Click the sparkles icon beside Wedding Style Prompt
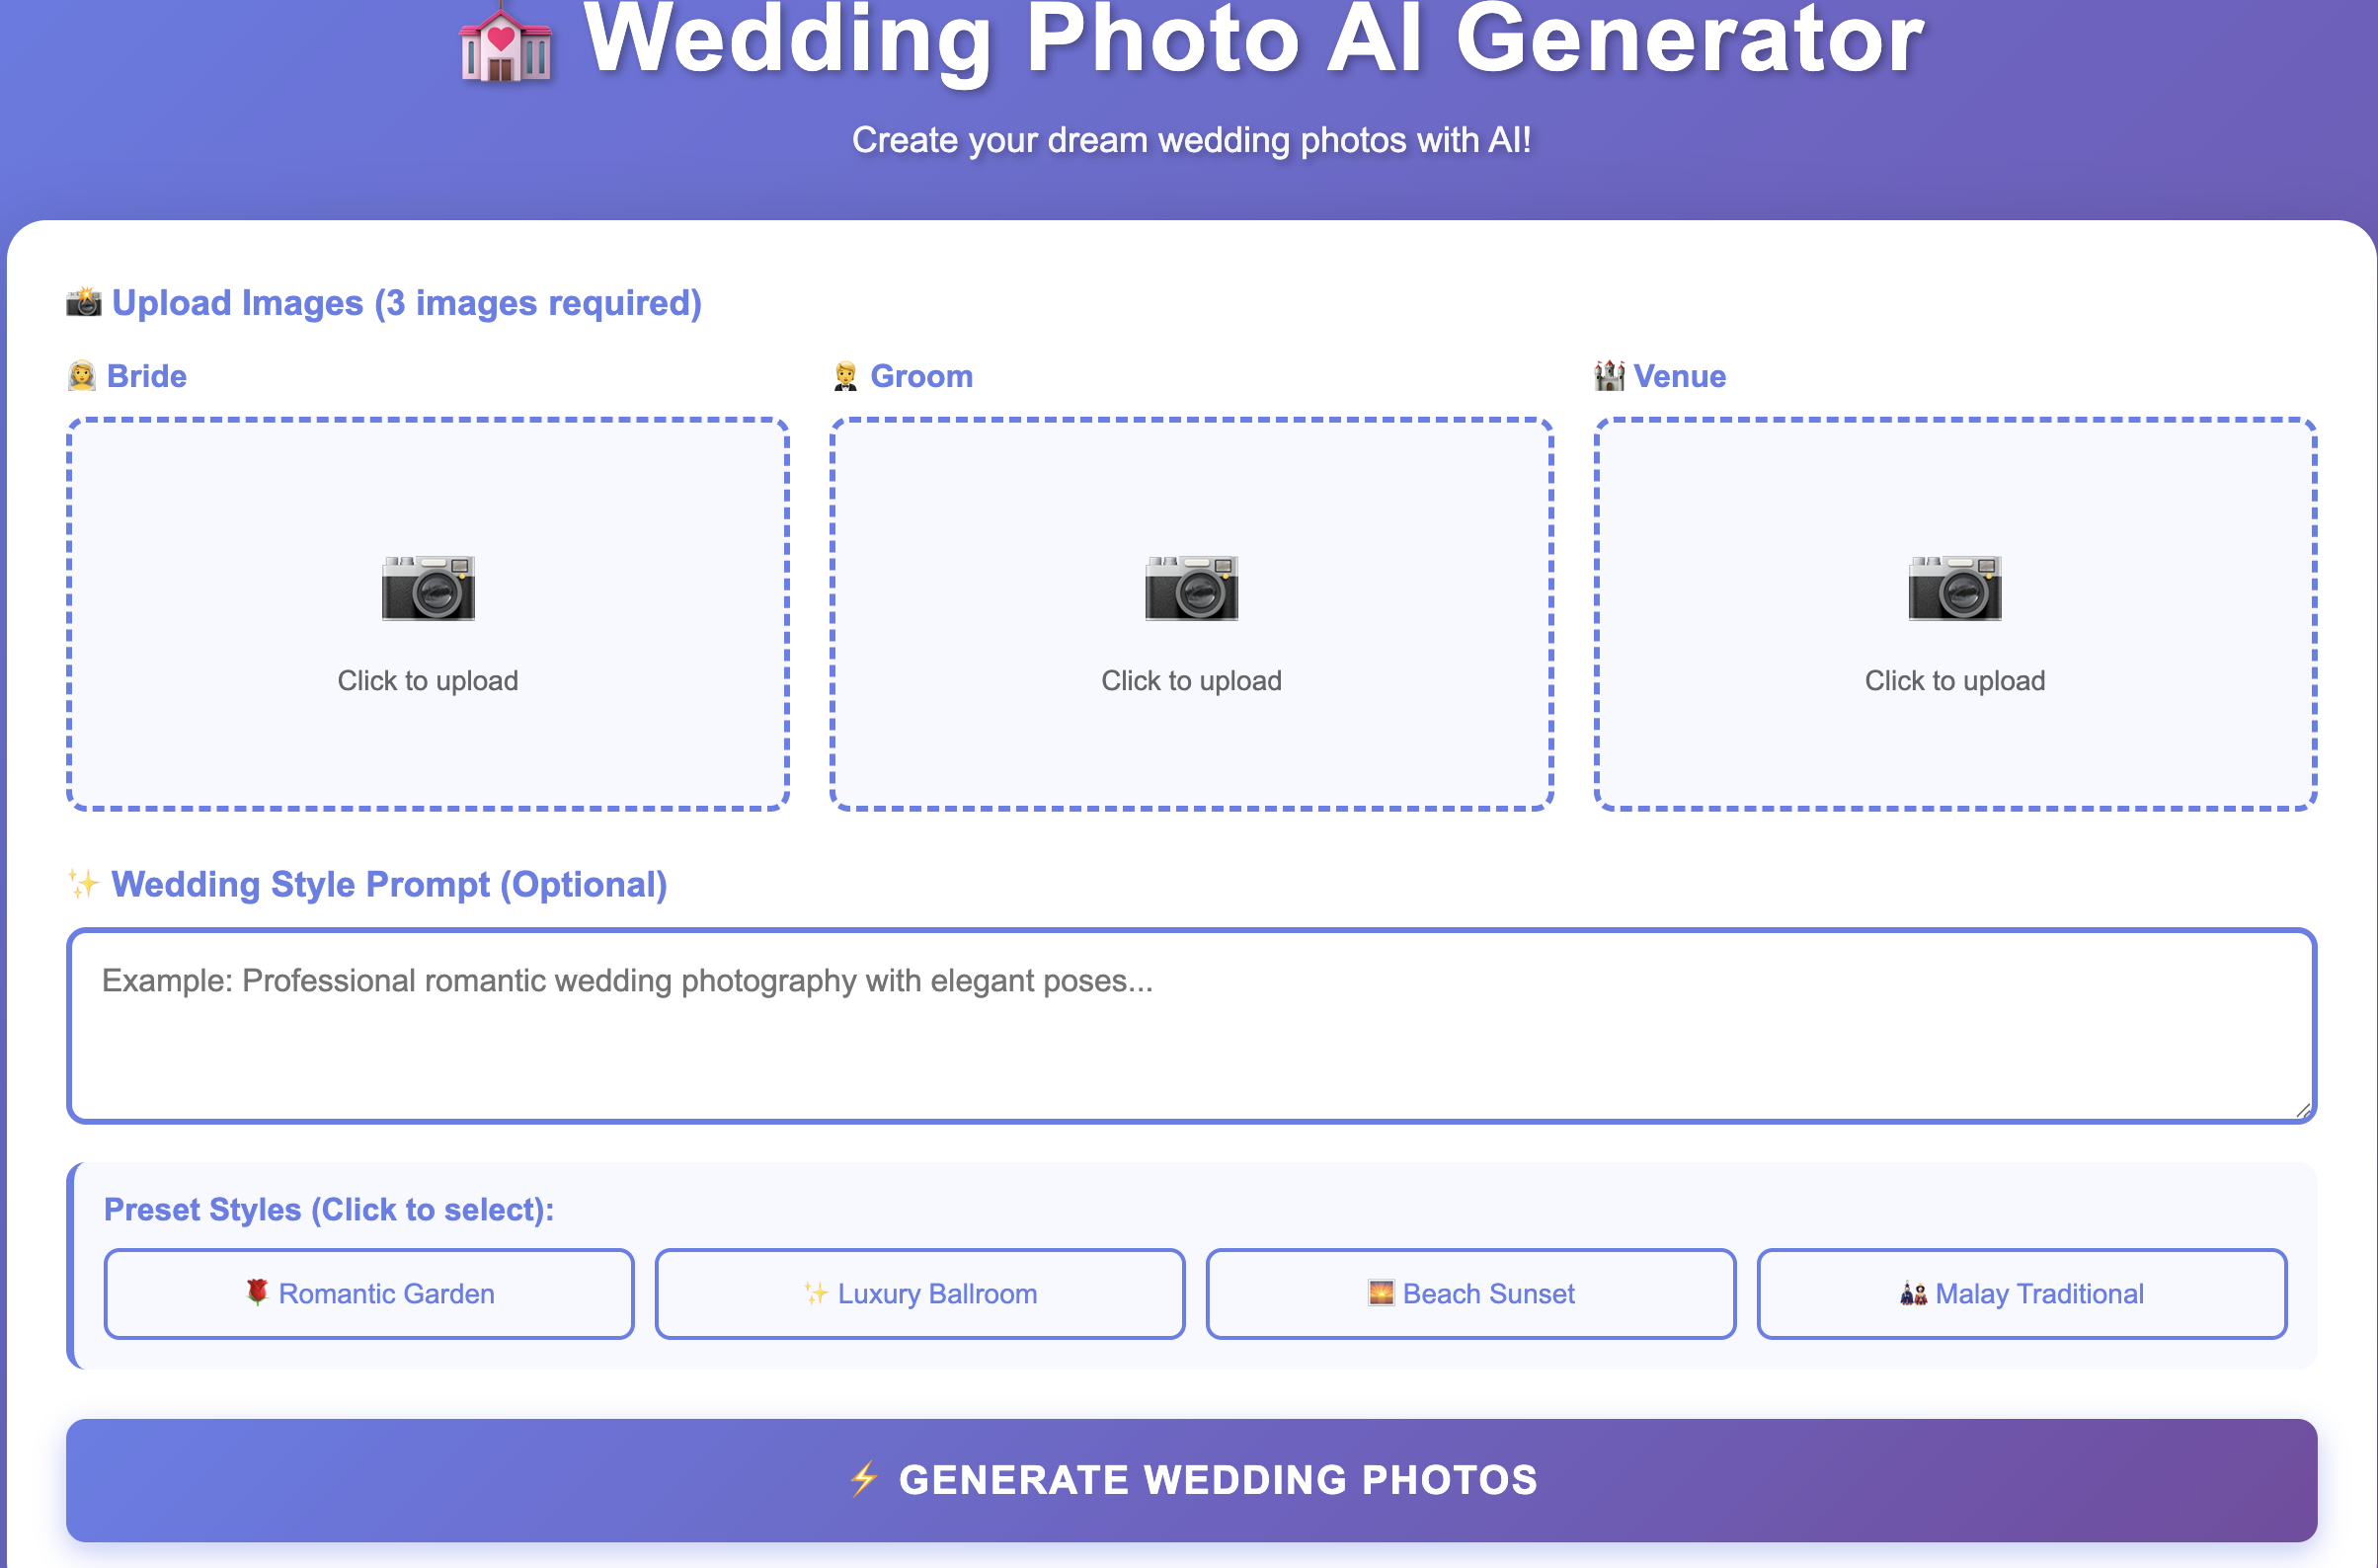2378x1568 pixels. click(x=84, y=884)
